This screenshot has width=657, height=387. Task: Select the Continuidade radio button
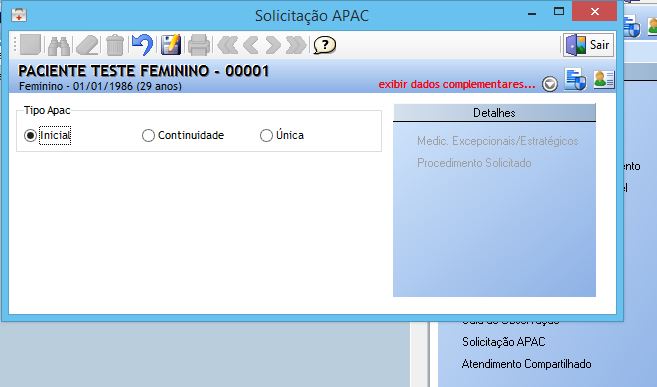[x=148, y=135]
